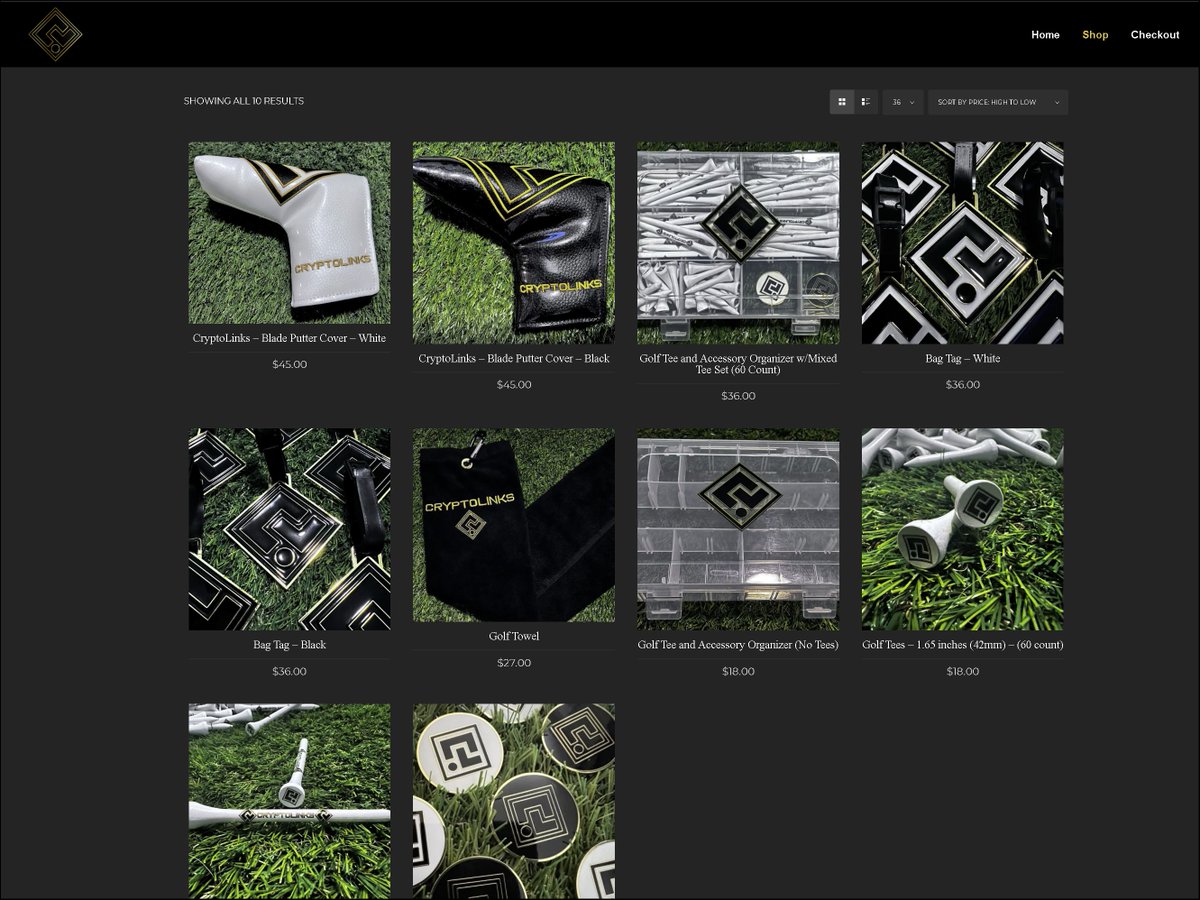The width and height of the screenshot is (1200, 900).
Task: Click the Bag Tag – Black product photo
Action: (x=289, y=529)
